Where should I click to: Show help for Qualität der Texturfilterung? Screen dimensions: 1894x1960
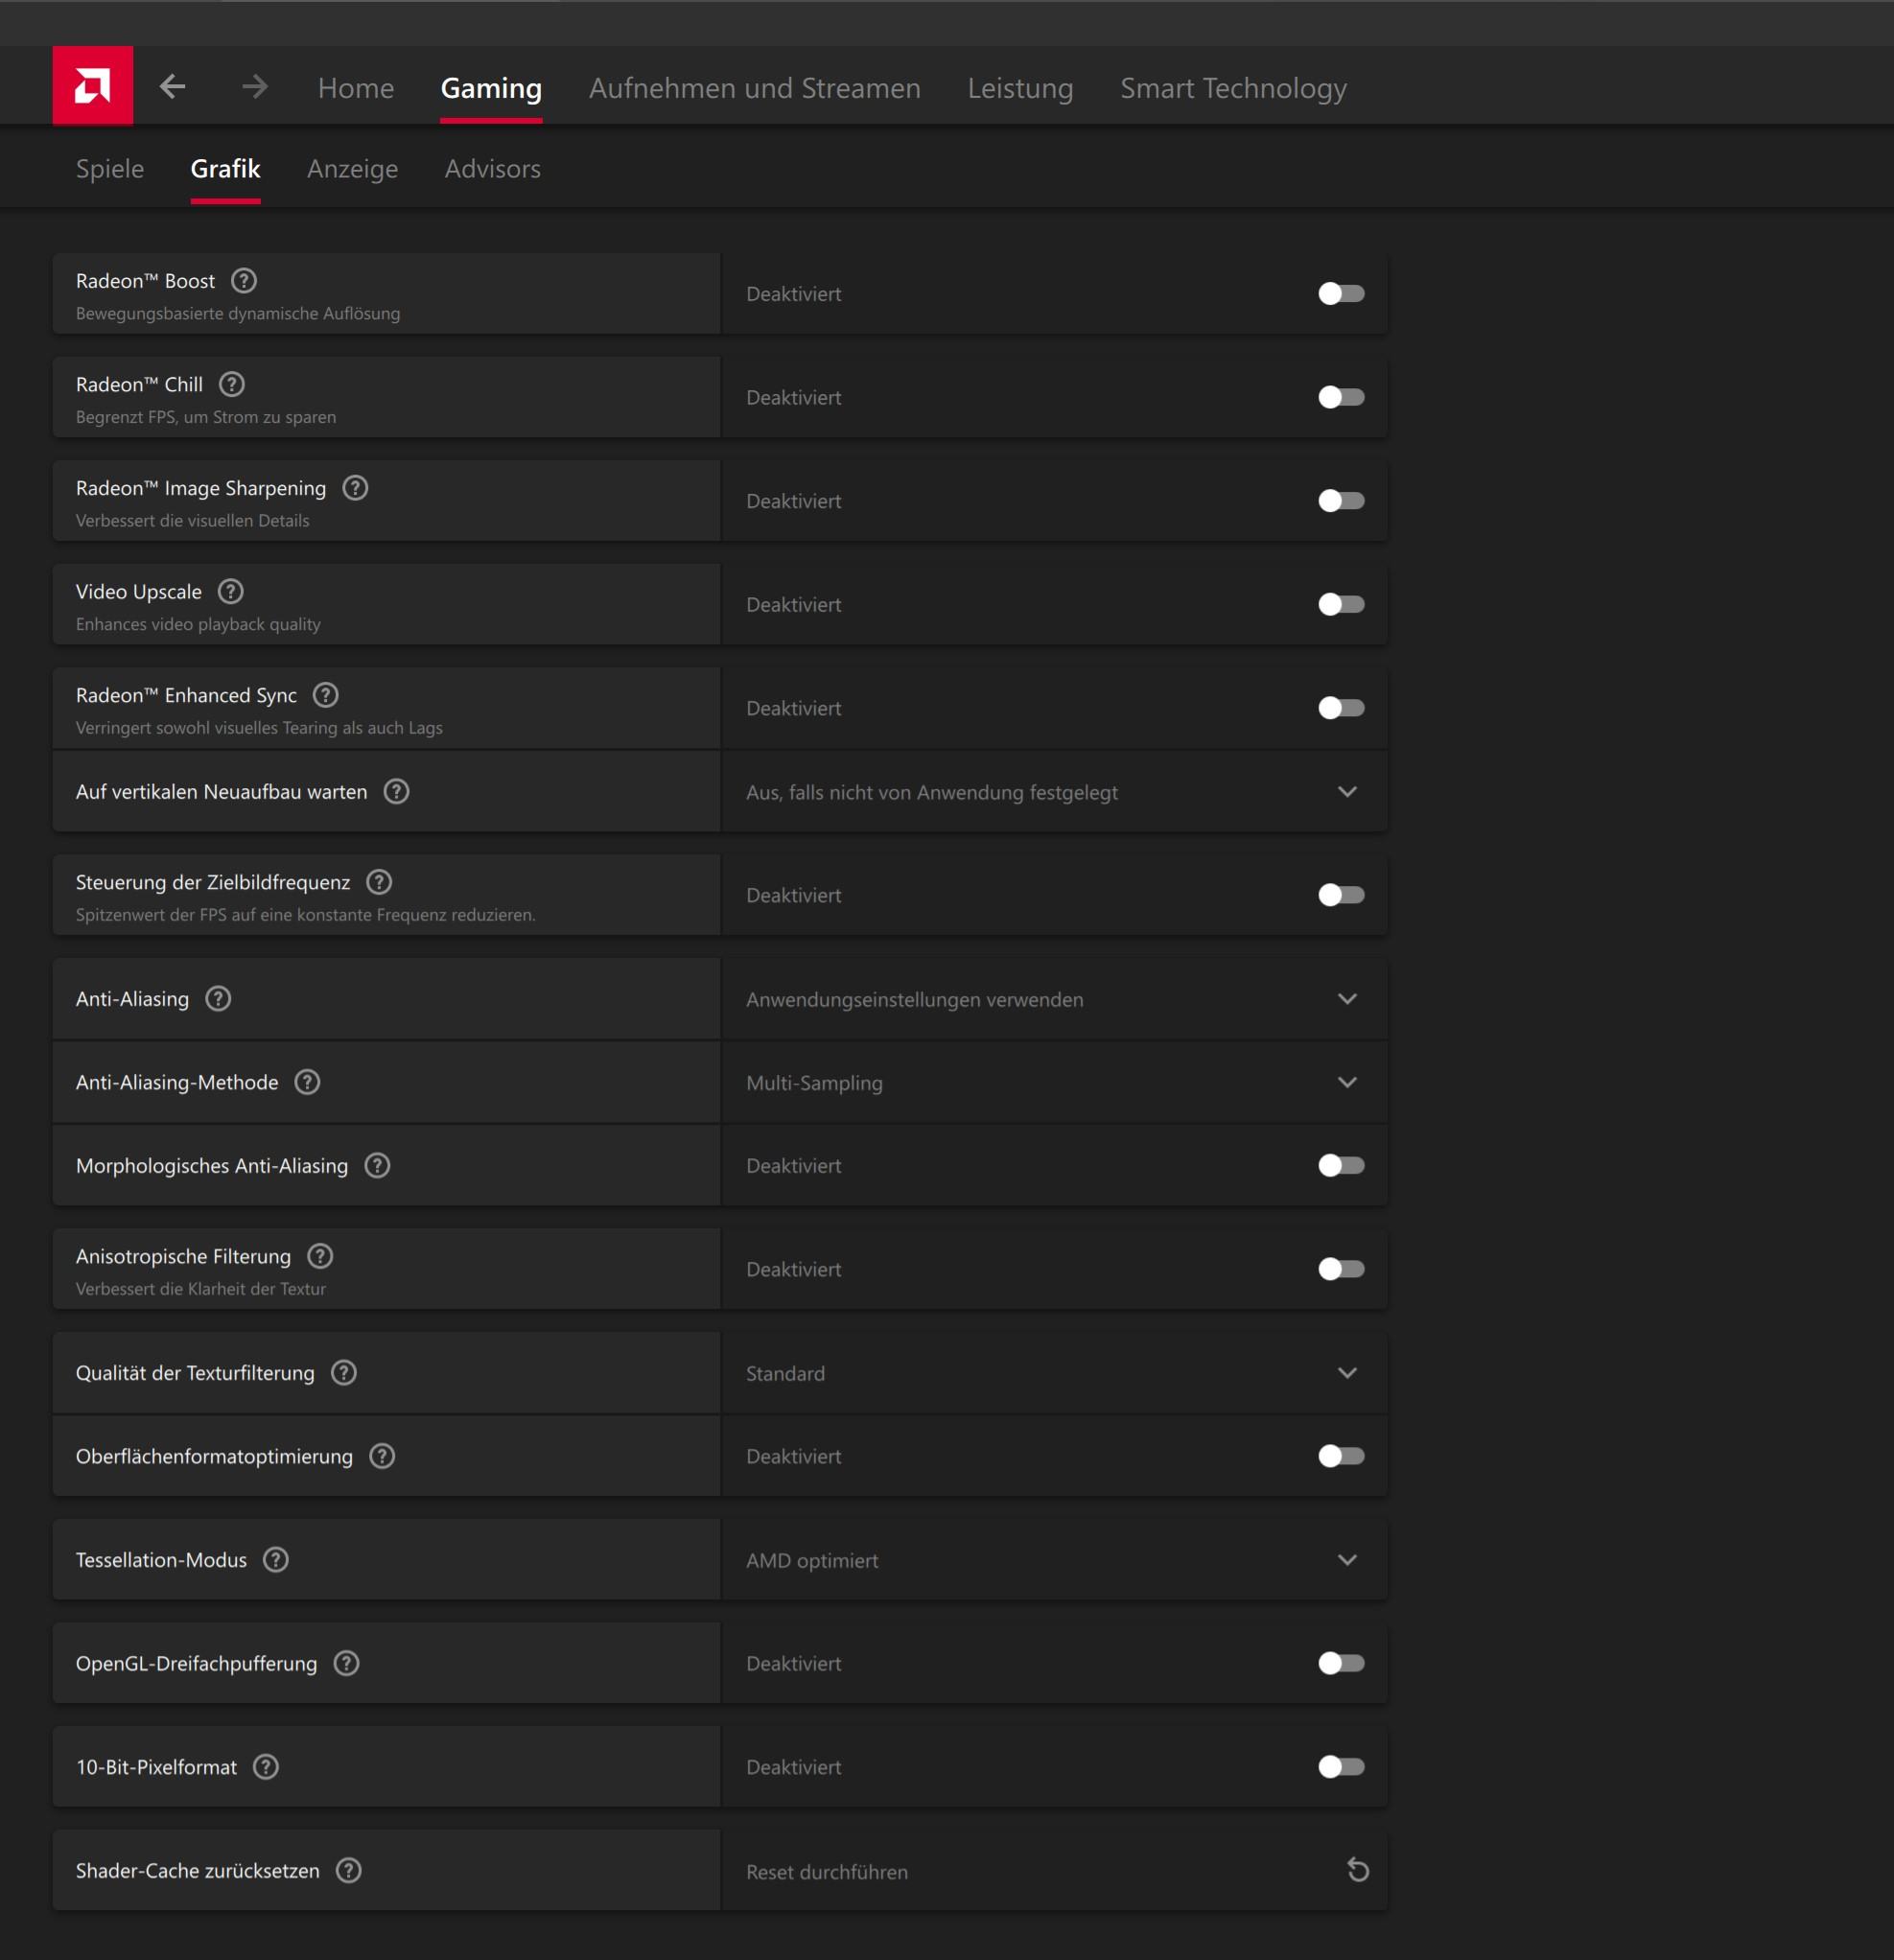coord(344,1373)
